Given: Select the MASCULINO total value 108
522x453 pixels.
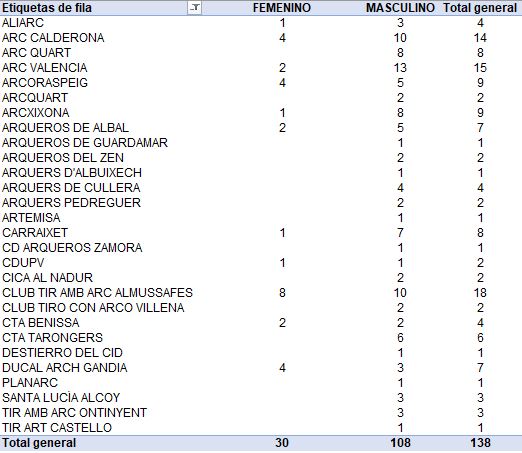Looking at the screenshot, I should coord(400,443).
